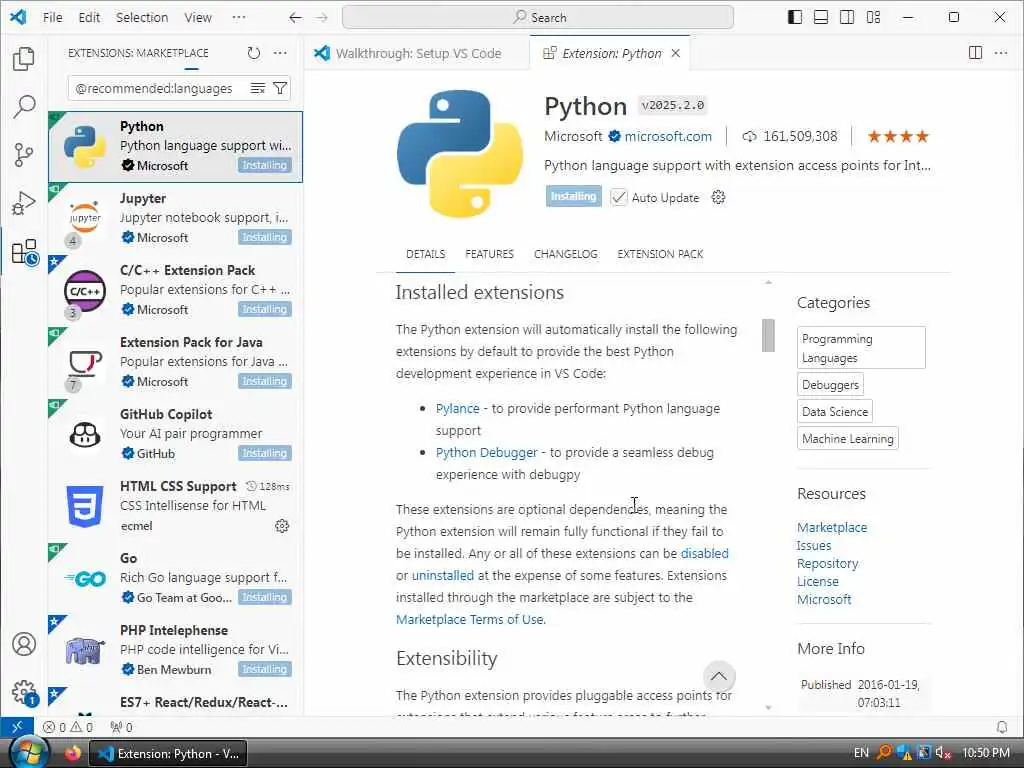
Task: Close the Extension: Python tab
Action: pyautogui.click(x=676, y=53)
